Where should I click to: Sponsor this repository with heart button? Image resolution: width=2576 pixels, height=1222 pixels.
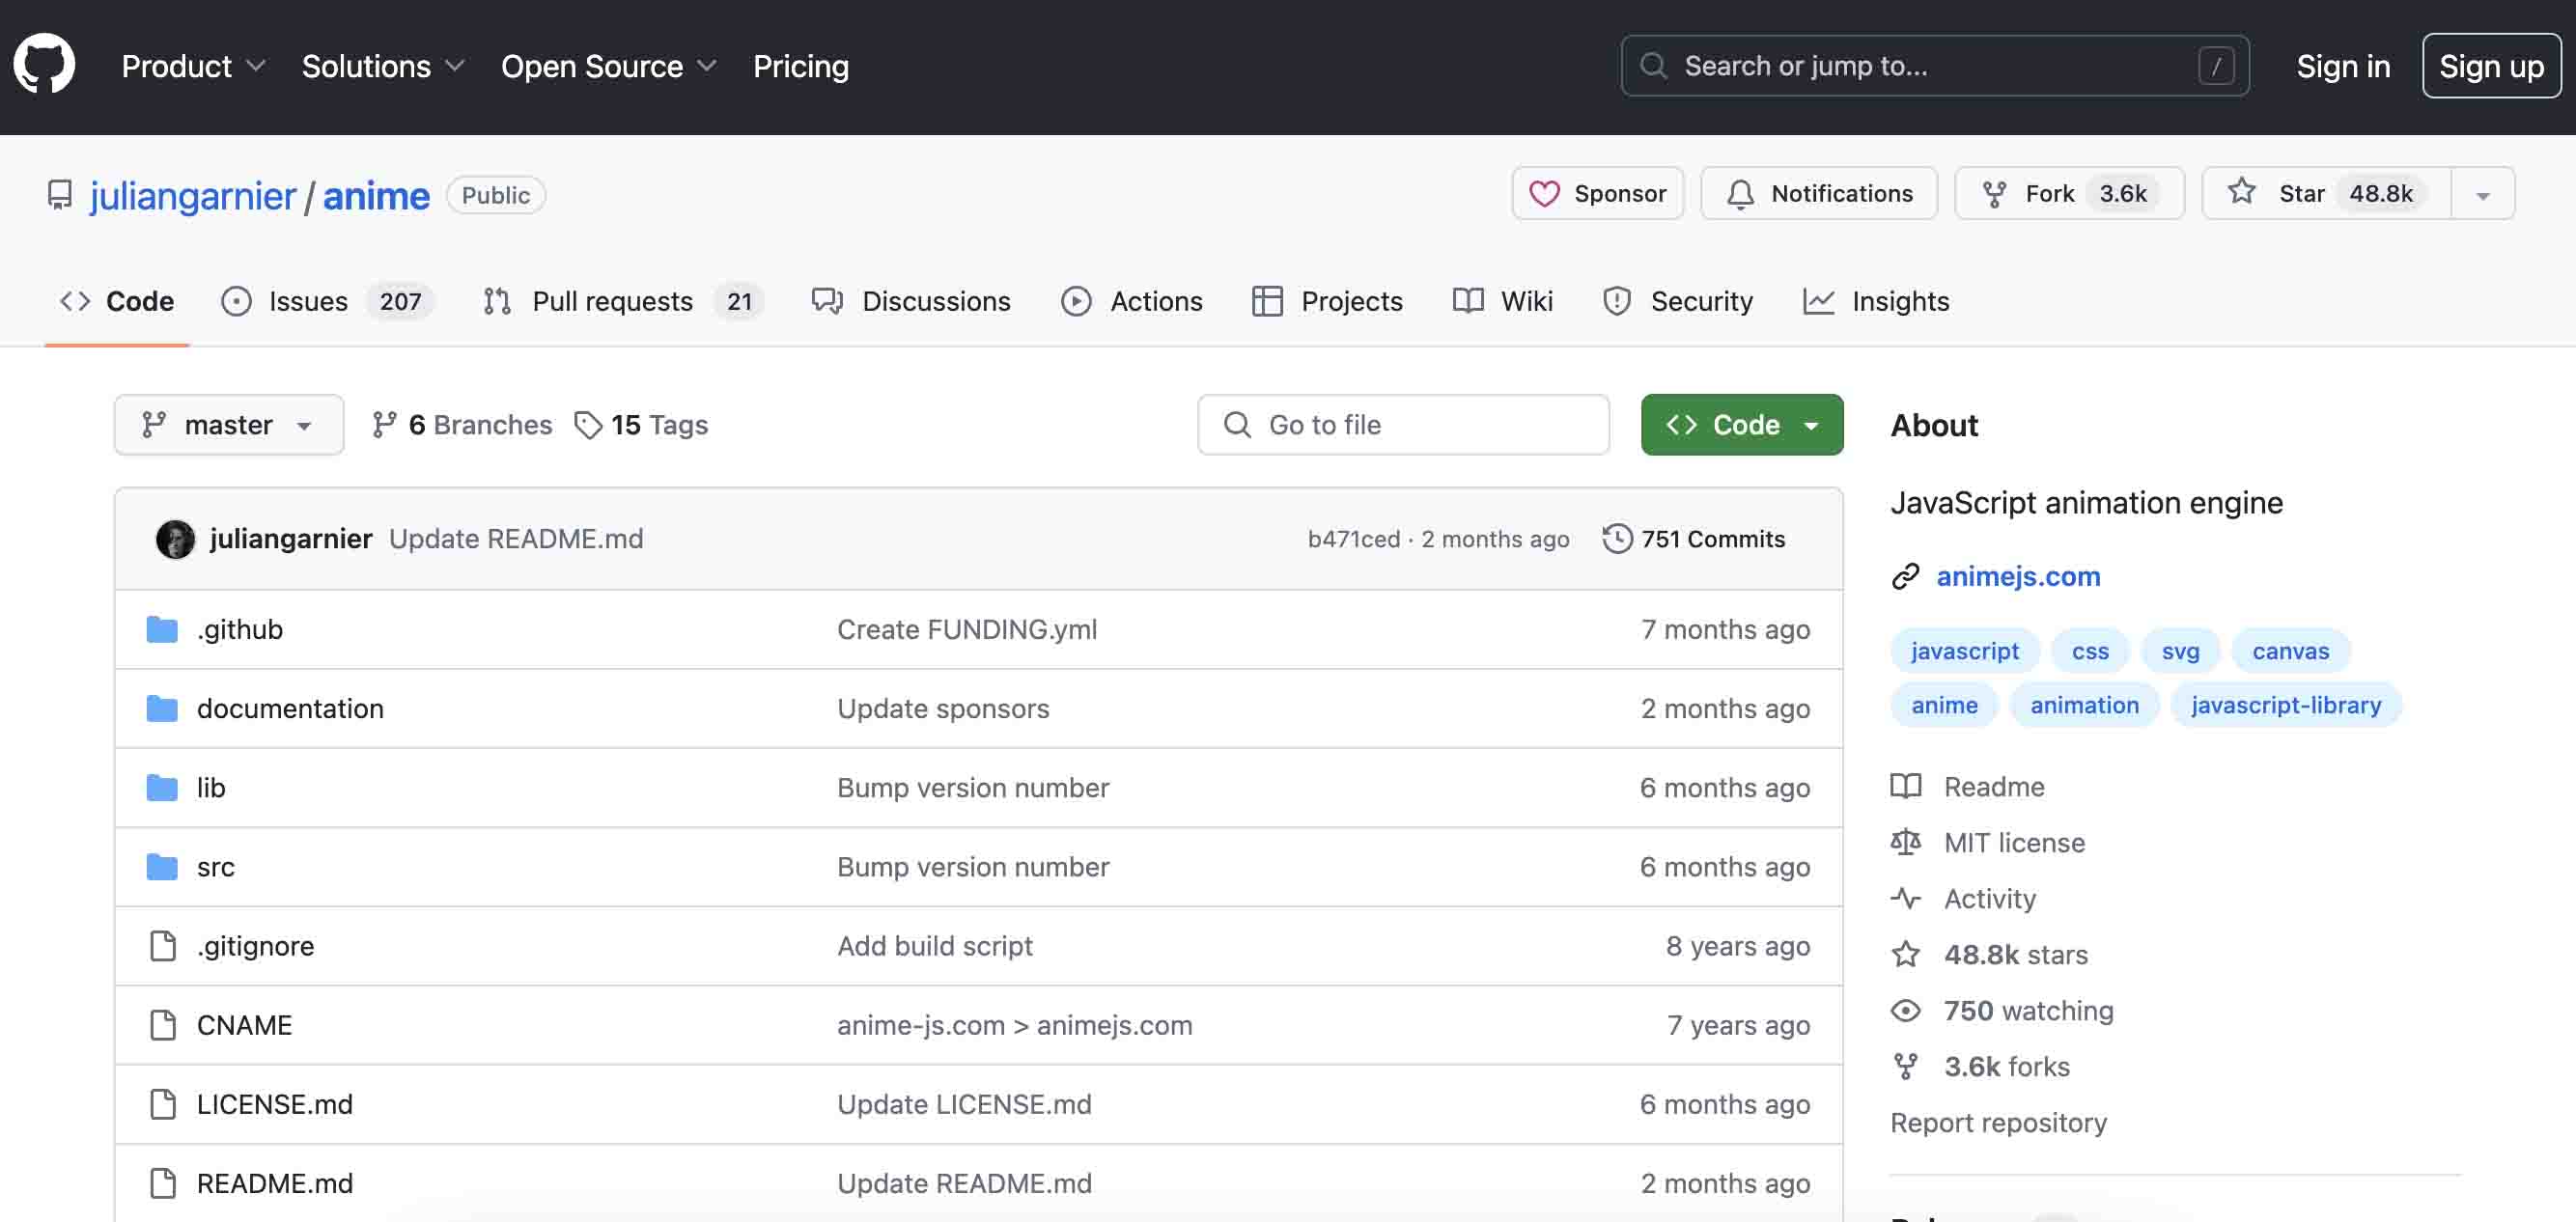pos(1597,193)
